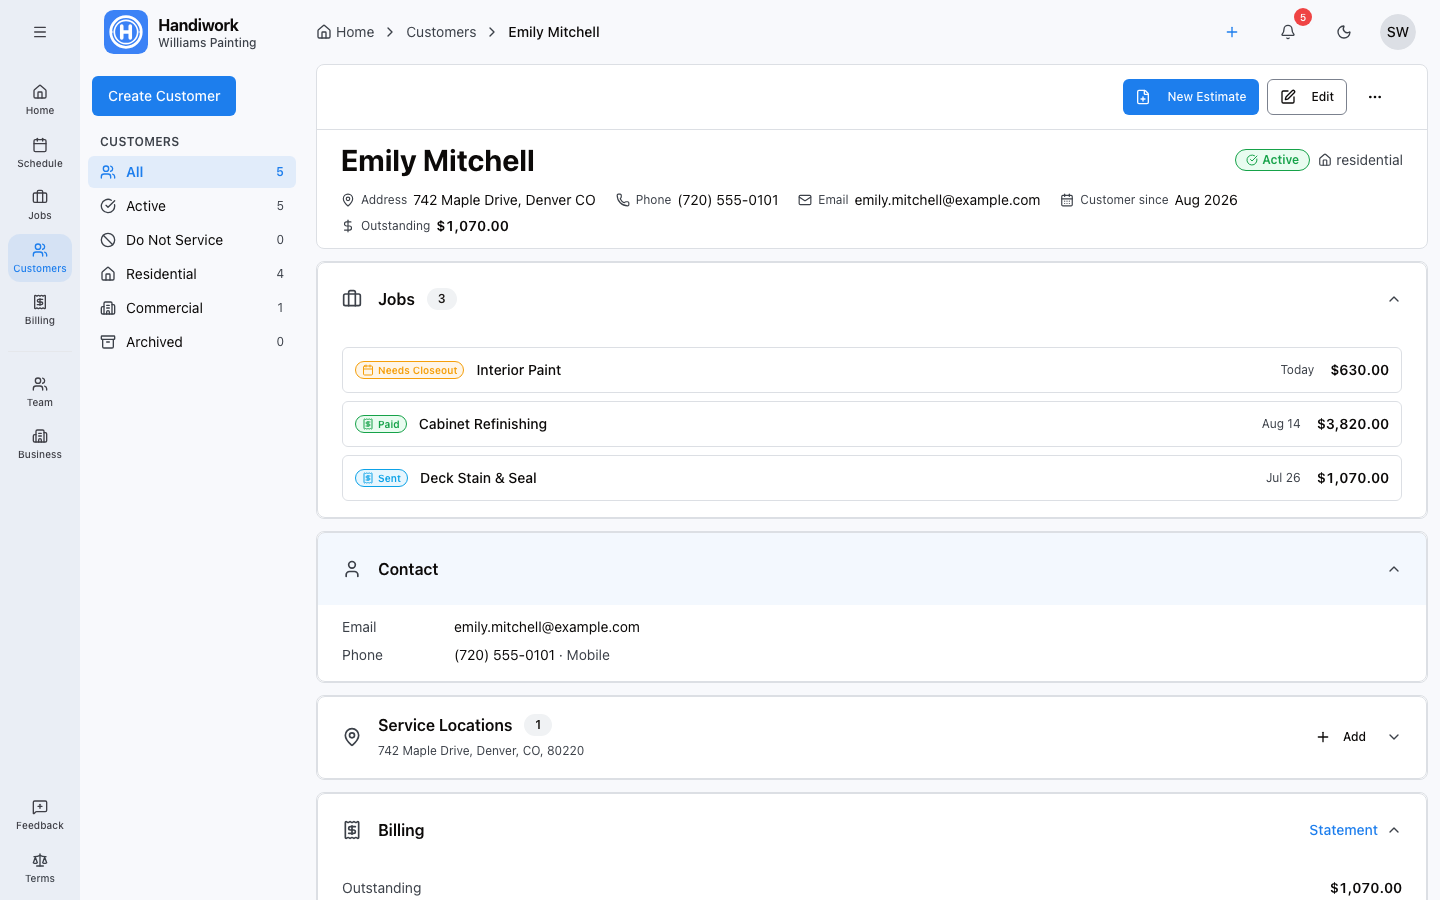Open the billing Statement link

pyautogui.click(x=1343, y=830)
